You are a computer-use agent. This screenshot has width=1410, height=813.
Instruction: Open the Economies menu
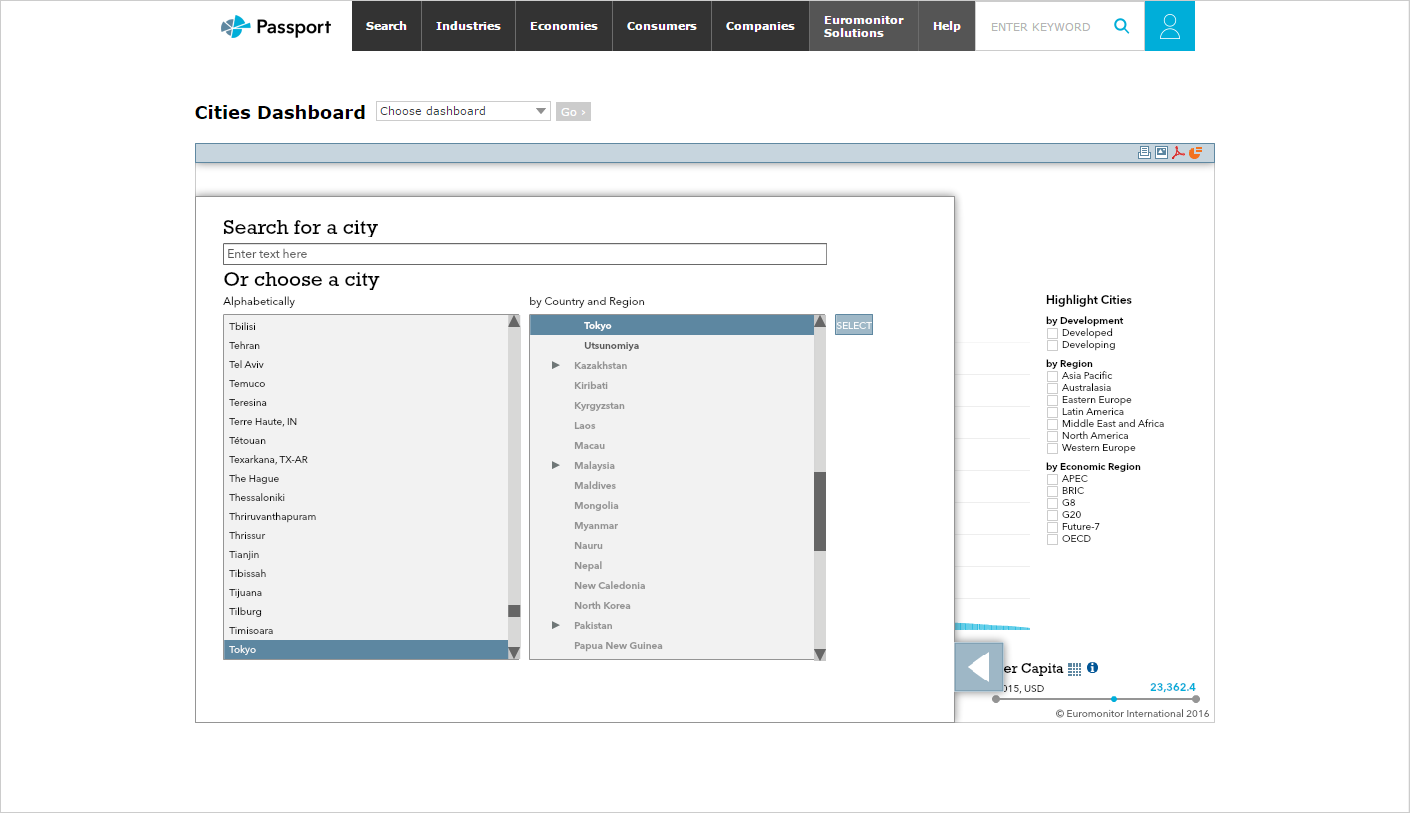pos(563,26)
